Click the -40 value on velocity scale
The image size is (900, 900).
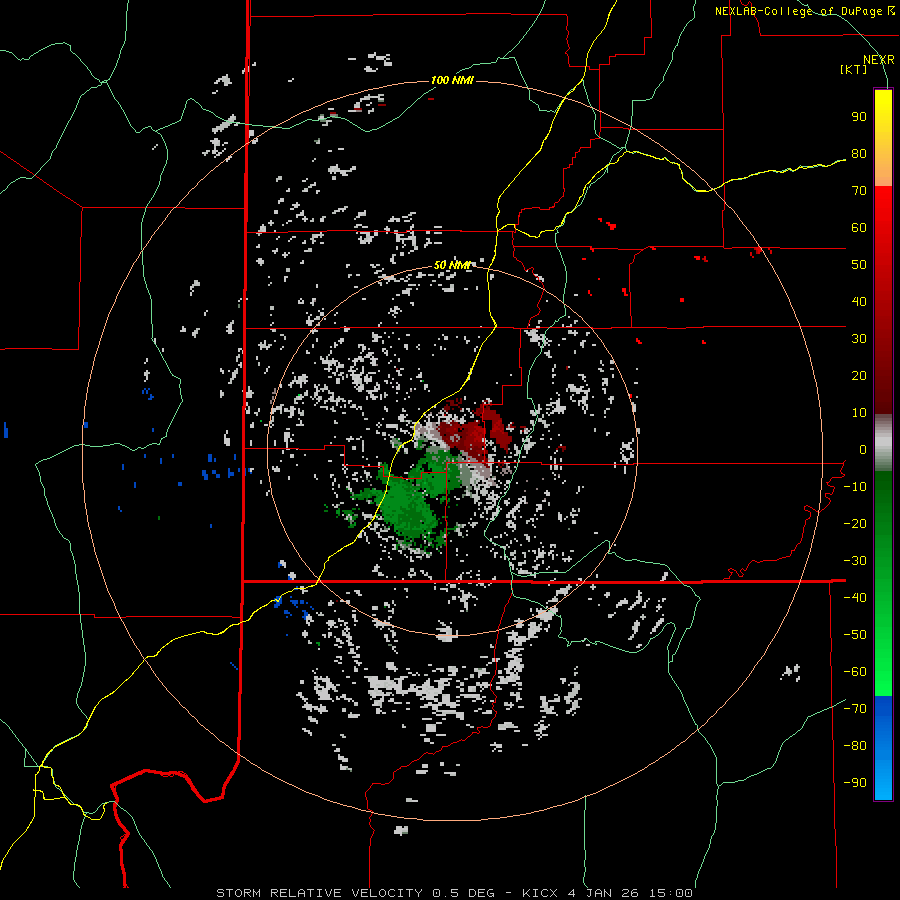[x=855, y=598]
